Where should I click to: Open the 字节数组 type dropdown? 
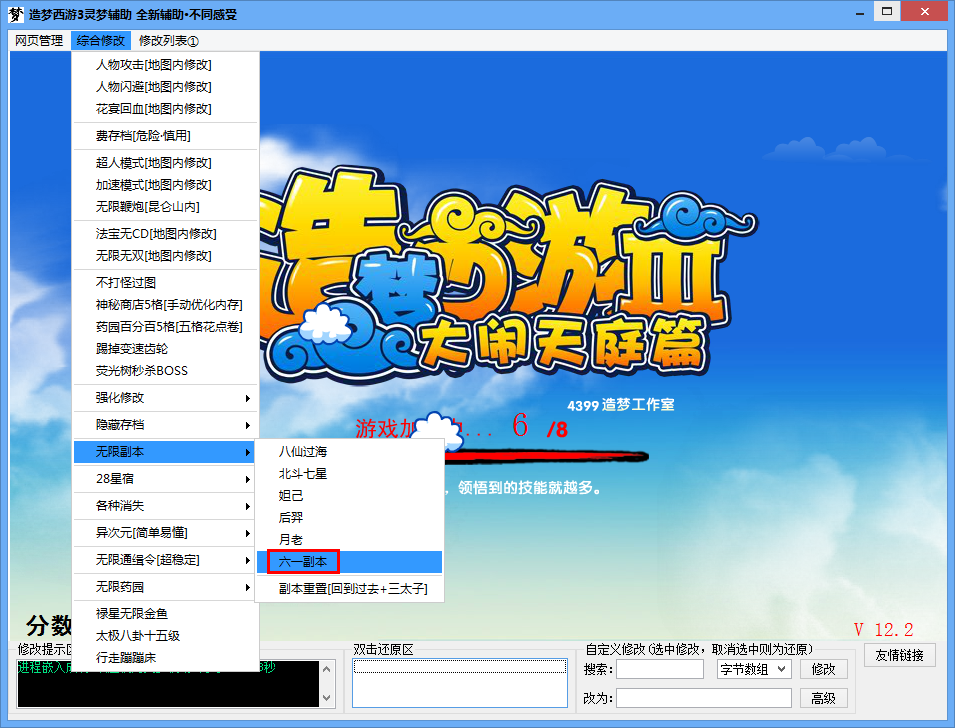tap(755, 669)
